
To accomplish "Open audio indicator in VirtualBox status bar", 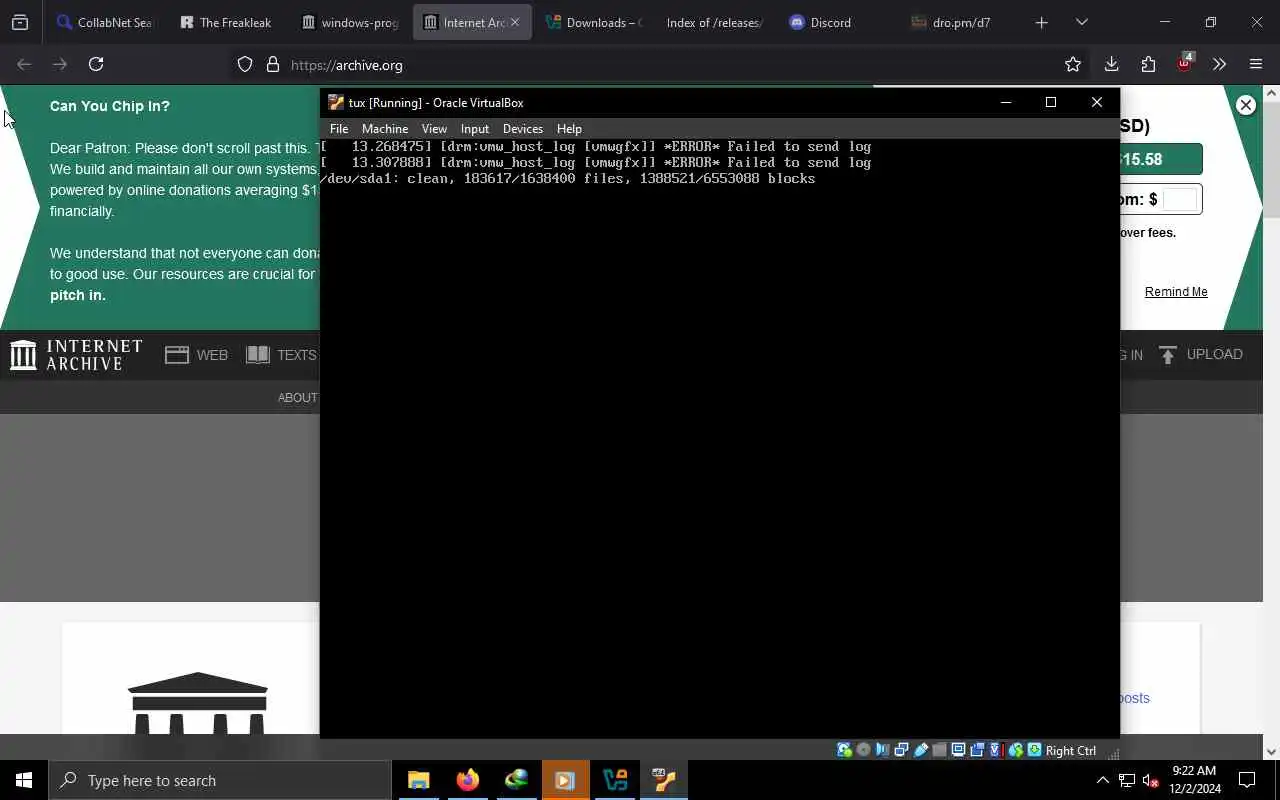I will [882, 750].
